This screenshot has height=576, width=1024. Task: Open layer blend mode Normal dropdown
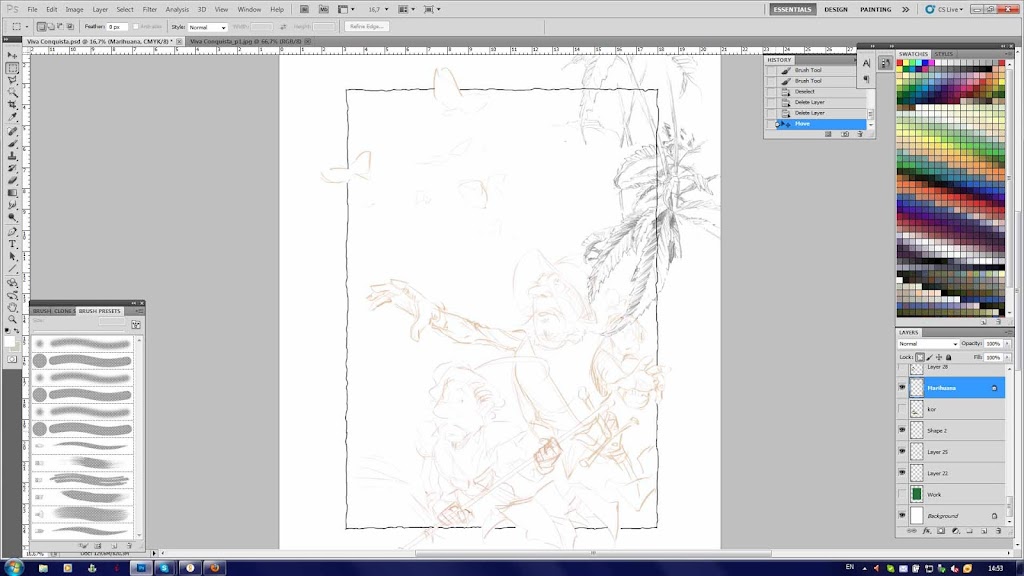(x=928, y=344)
